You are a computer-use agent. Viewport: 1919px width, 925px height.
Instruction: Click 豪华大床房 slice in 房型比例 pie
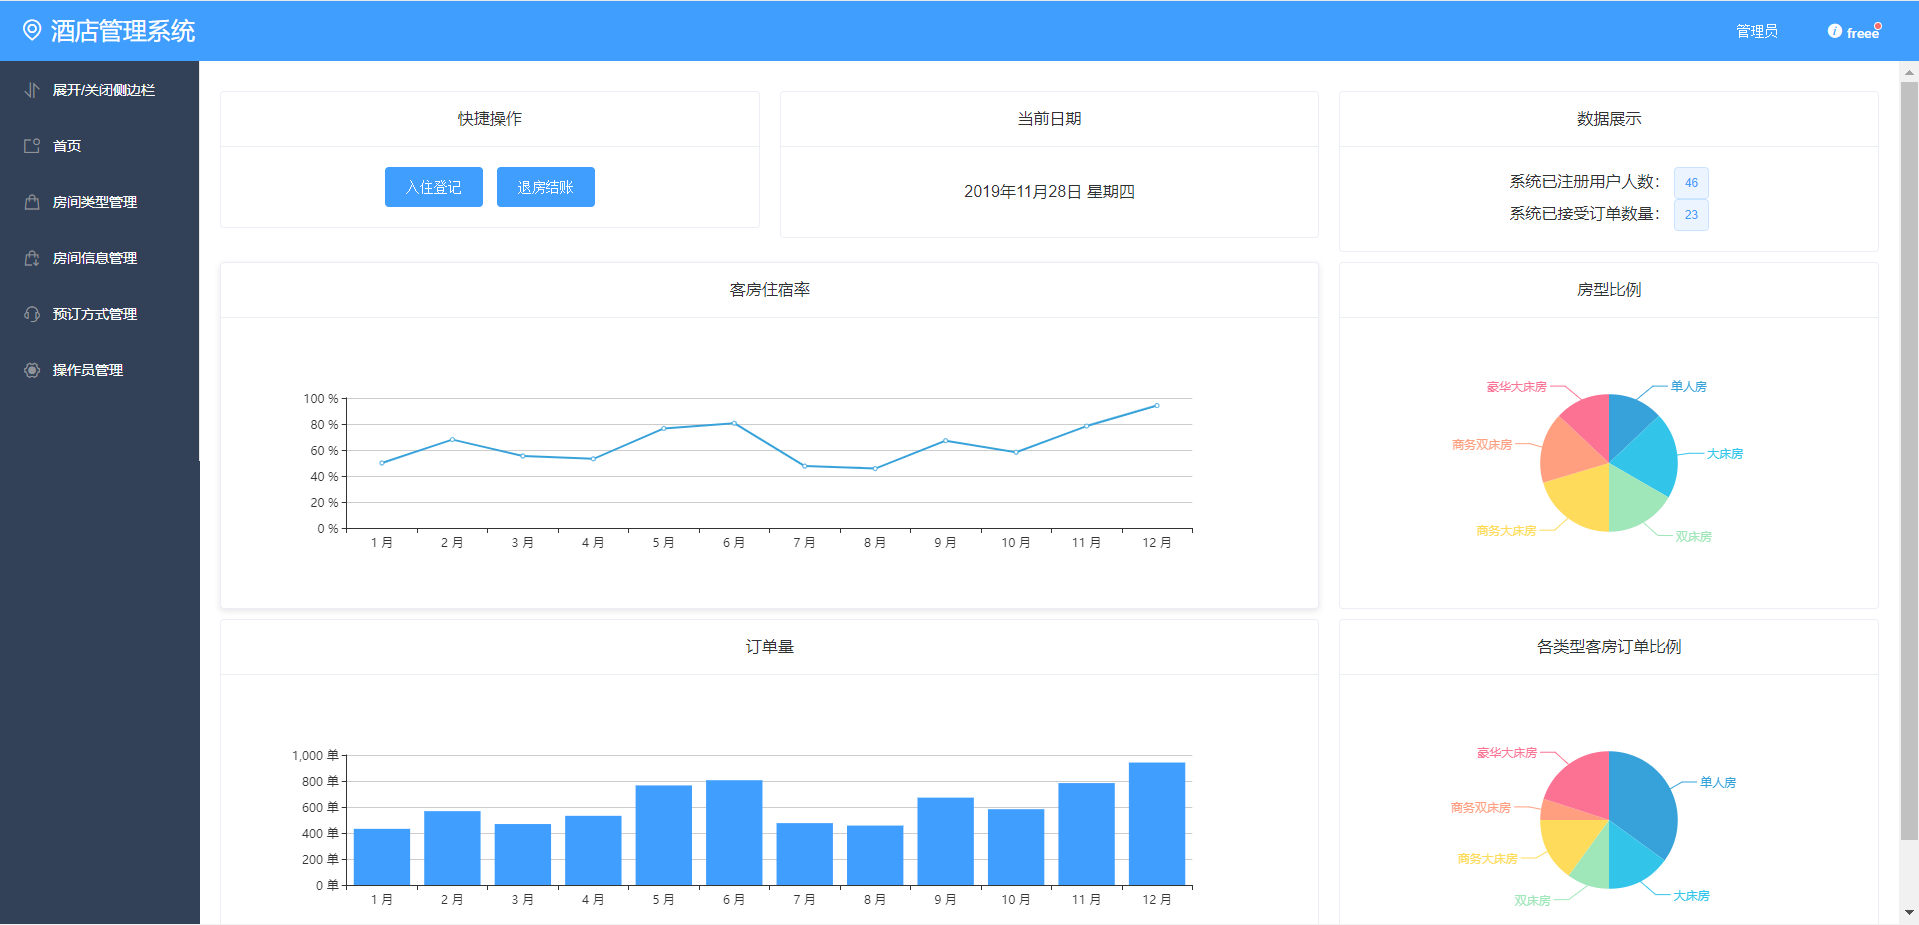[1590, 423]
